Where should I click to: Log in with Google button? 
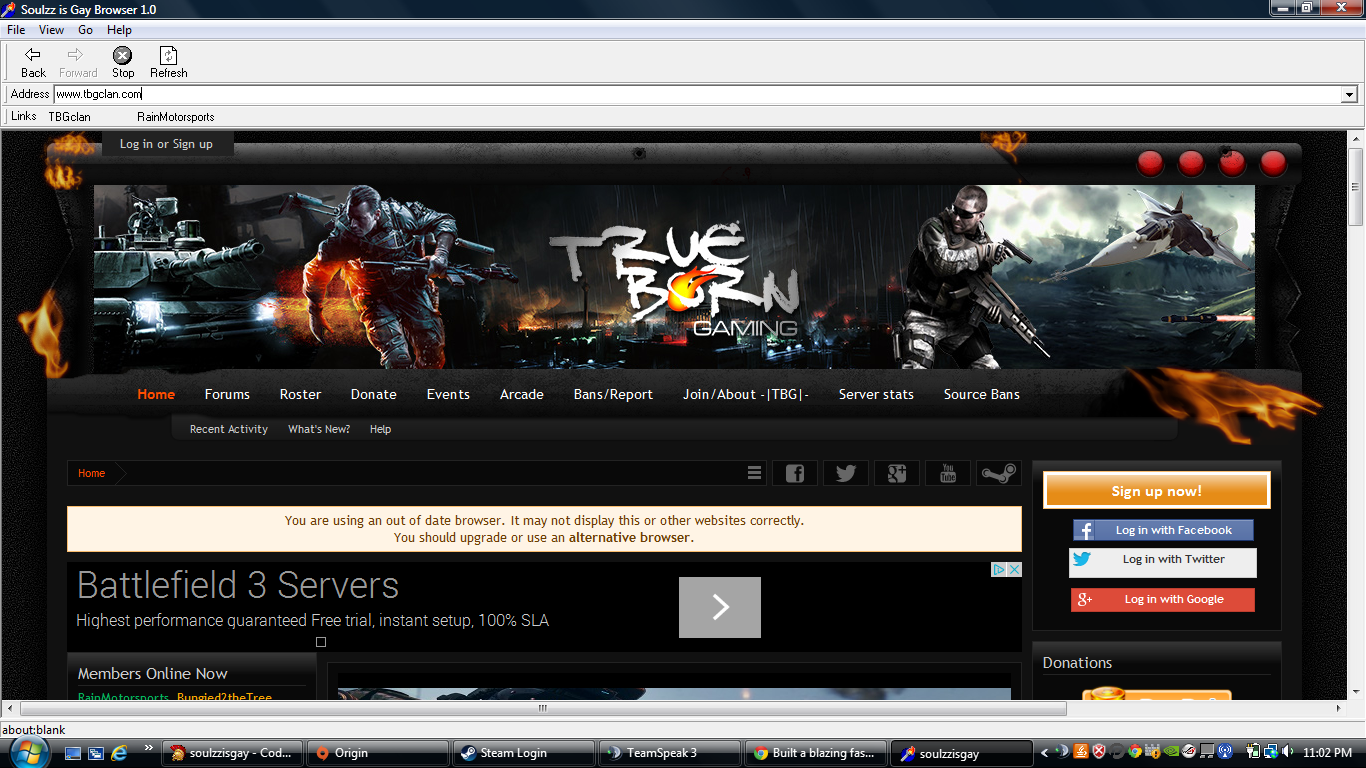1163,599
